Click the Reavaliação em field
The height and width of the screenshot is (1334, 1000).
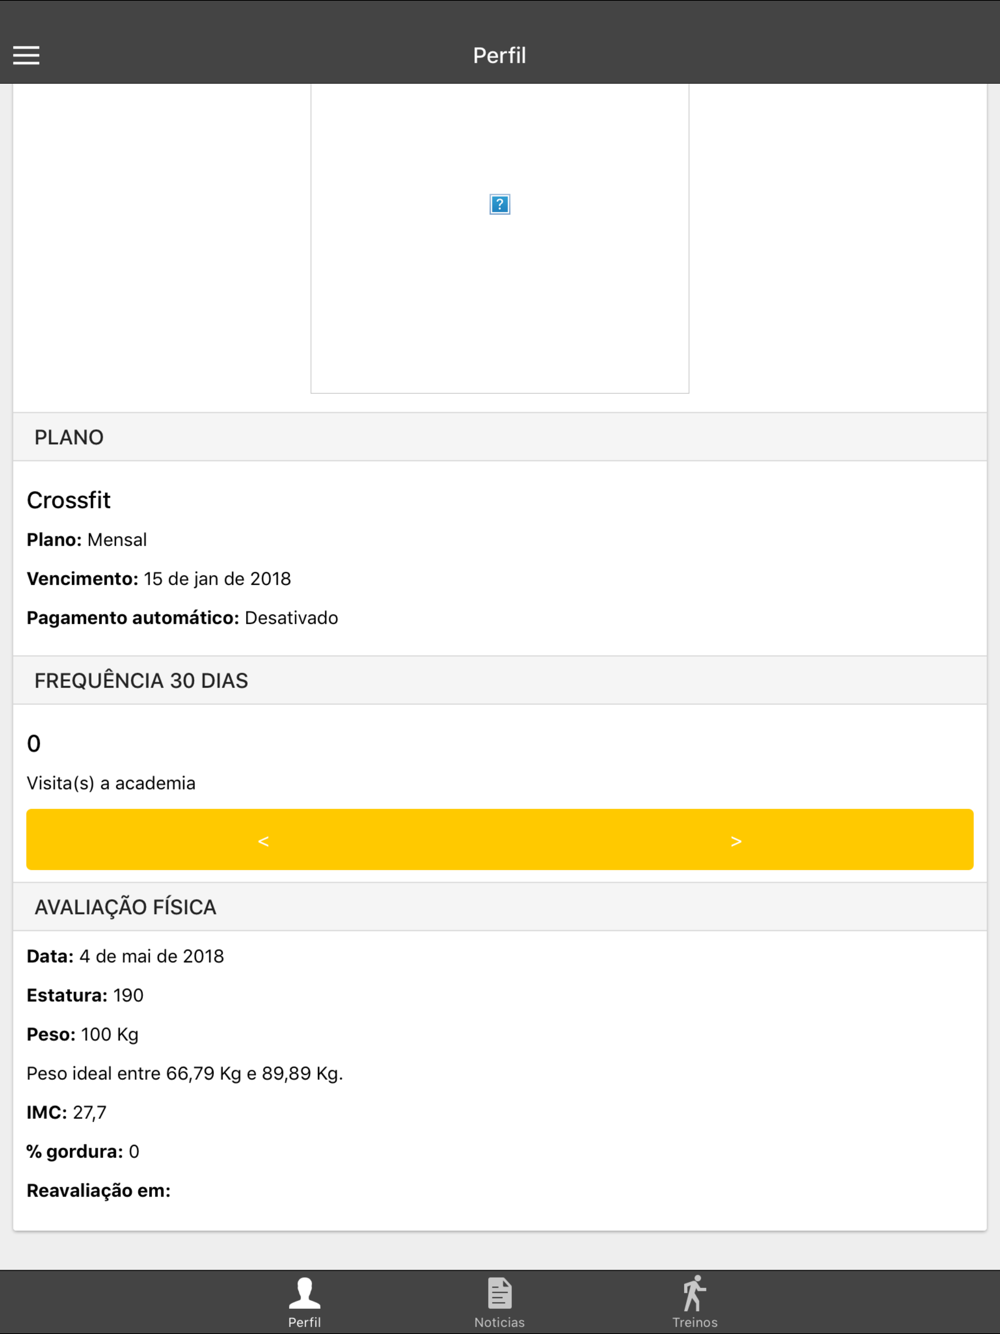coord(99,1190)
